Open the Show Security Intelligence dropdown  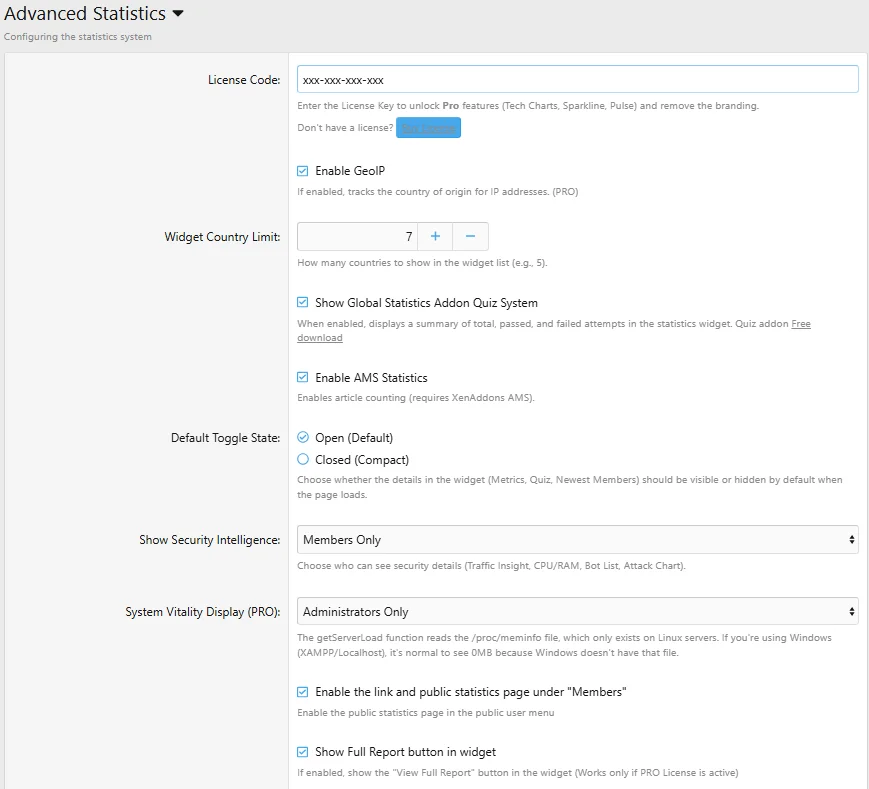(578, 540)
